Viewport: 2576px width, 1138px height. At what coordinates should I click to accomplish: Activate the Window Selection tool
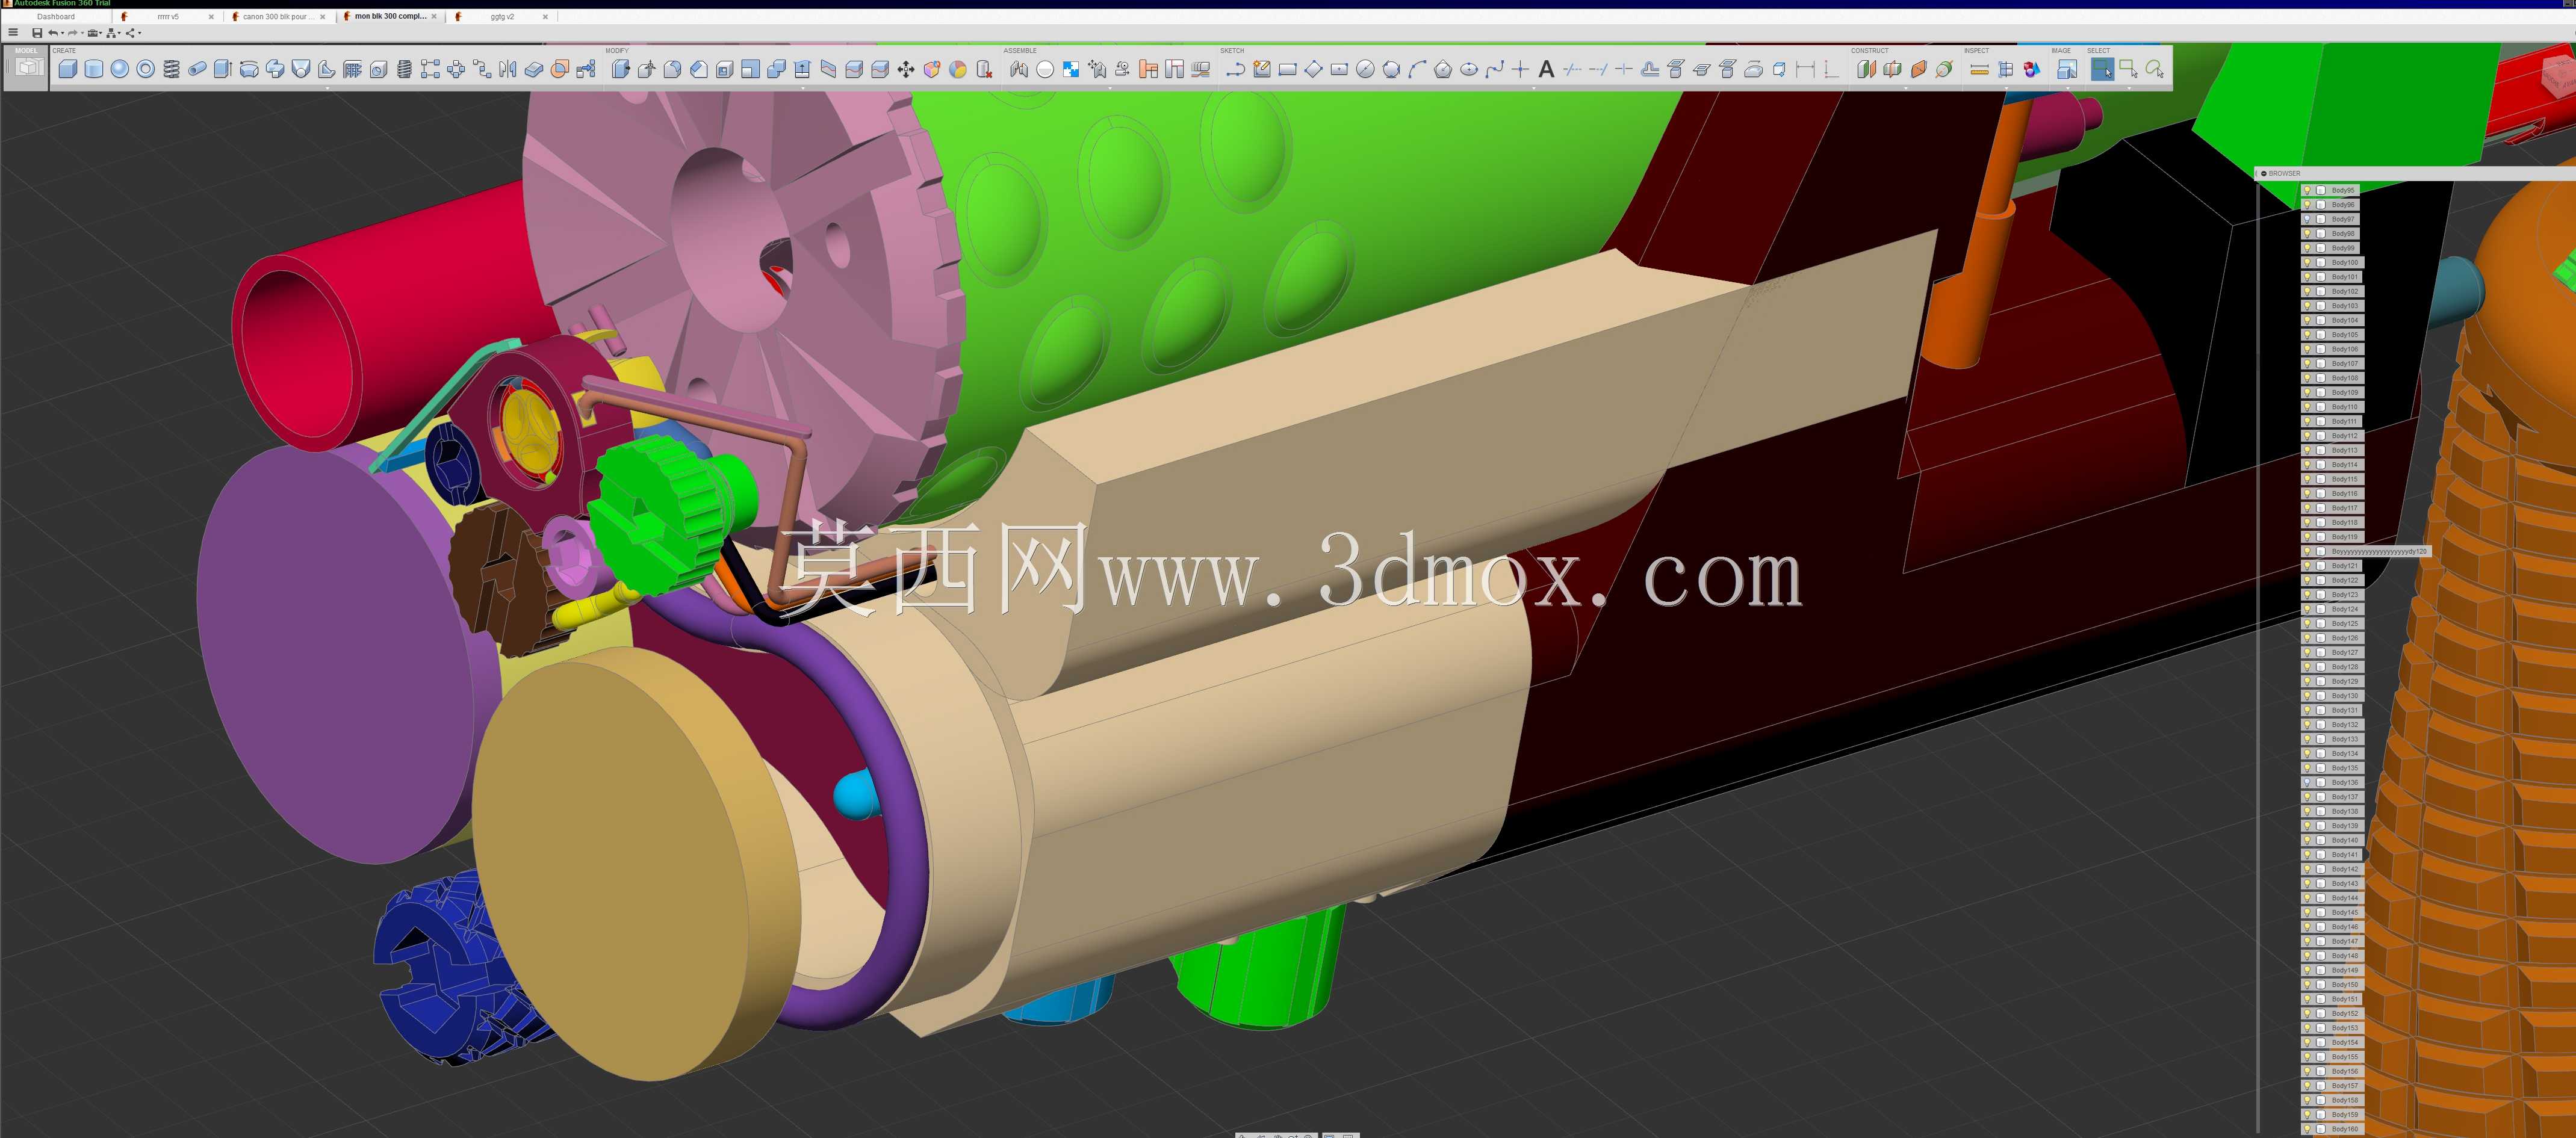[x=2128, y=69]
